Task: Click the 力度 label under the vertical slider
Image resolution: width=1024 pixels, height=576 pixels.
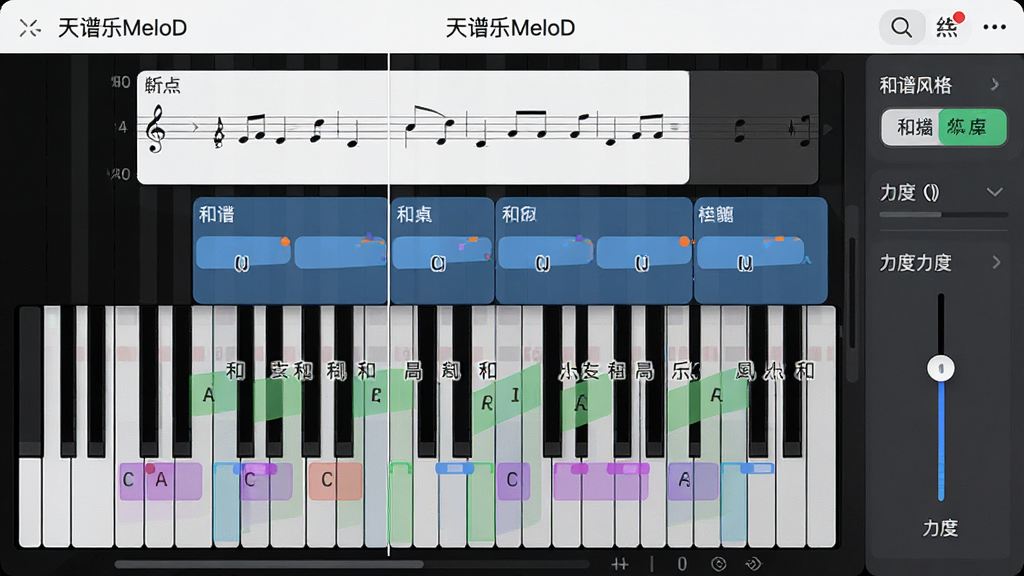Action: 940,528
